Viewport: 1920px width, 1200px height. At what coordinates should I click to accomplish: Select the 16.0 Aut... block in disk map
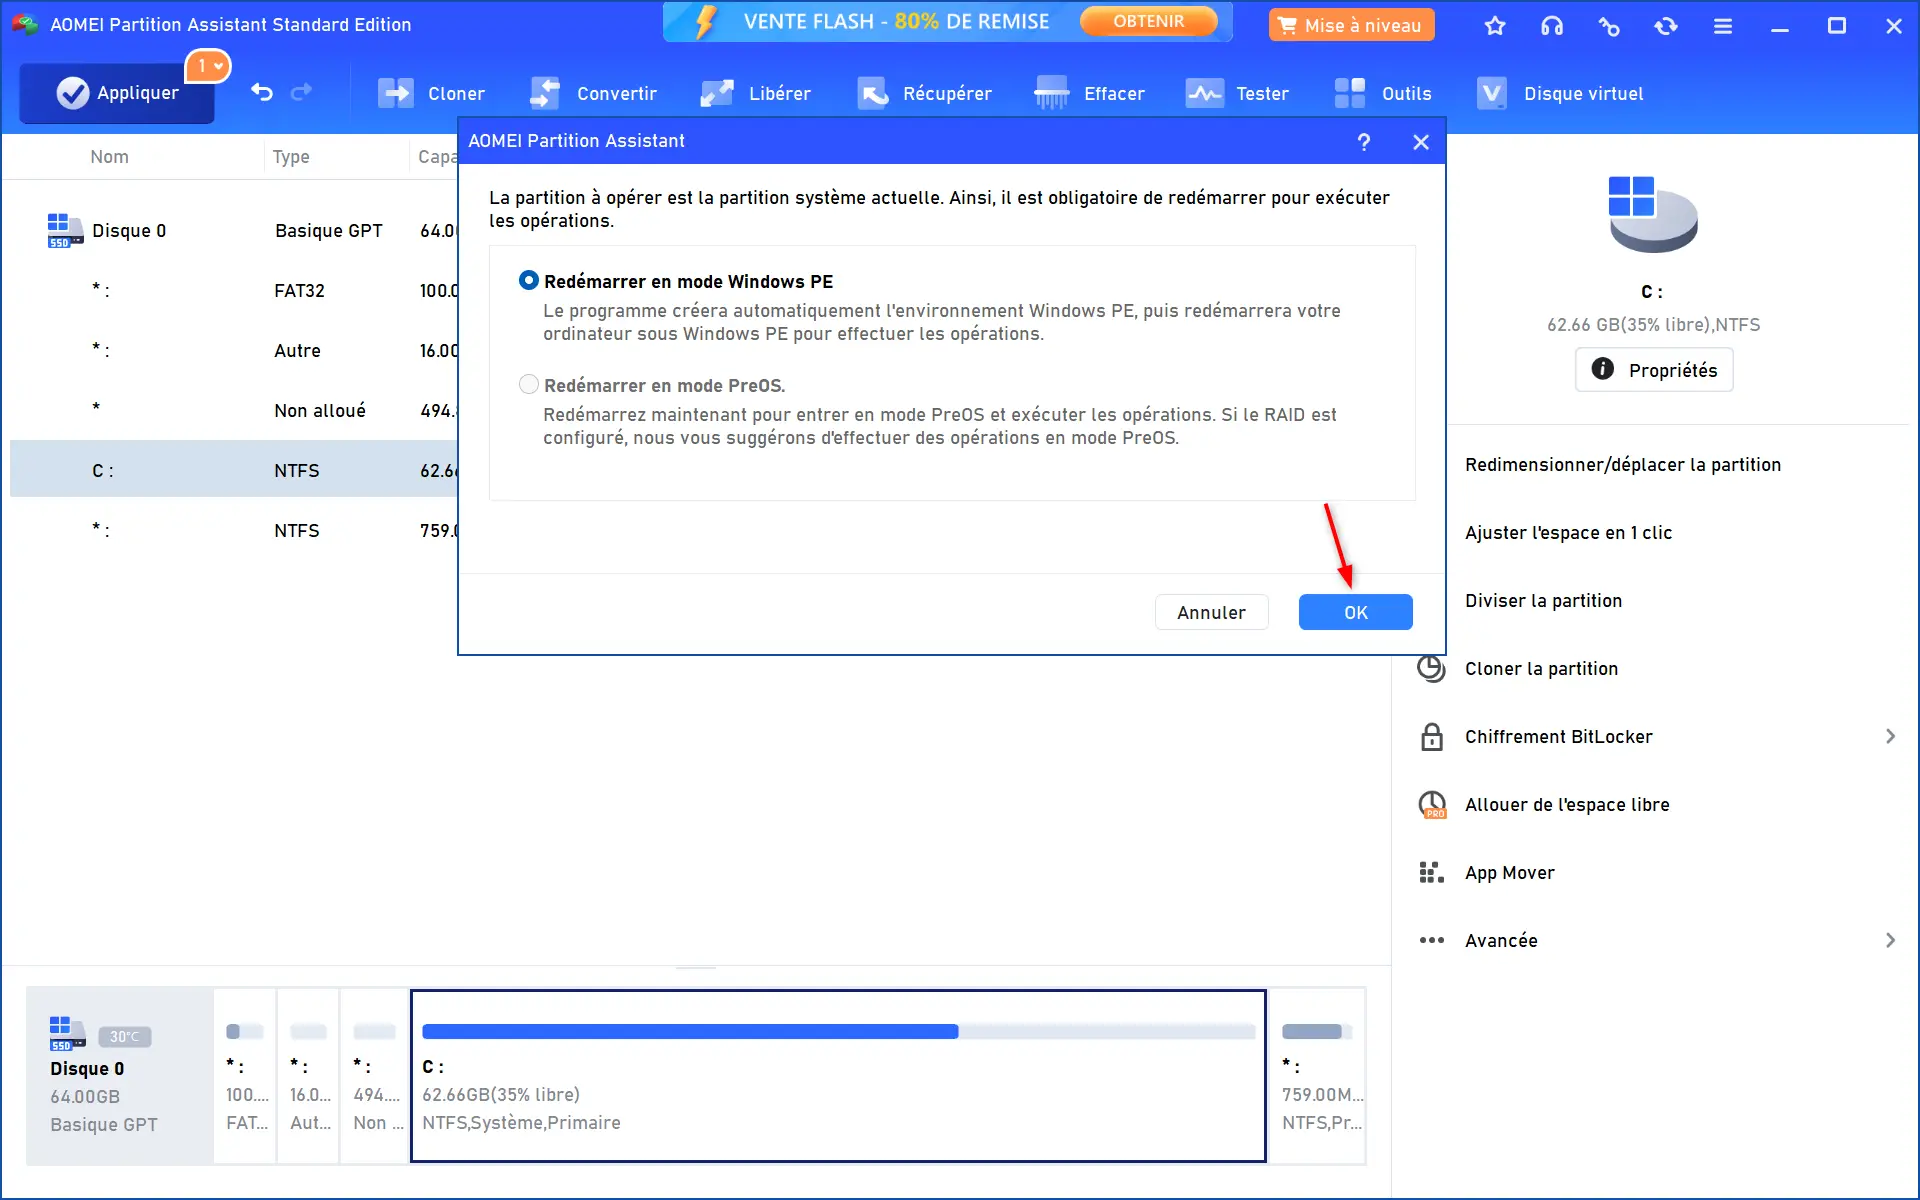(308, 1075)
